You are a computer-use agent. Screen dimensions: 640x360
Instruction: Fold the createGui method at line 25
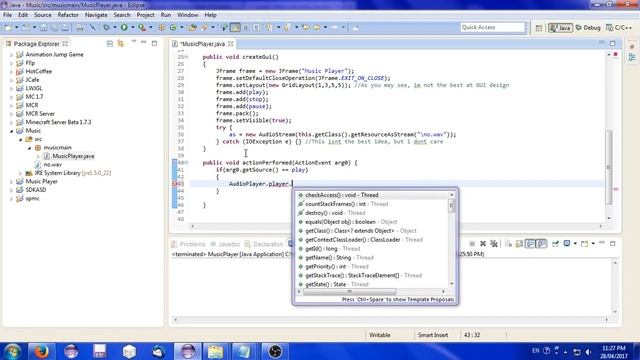187,57
